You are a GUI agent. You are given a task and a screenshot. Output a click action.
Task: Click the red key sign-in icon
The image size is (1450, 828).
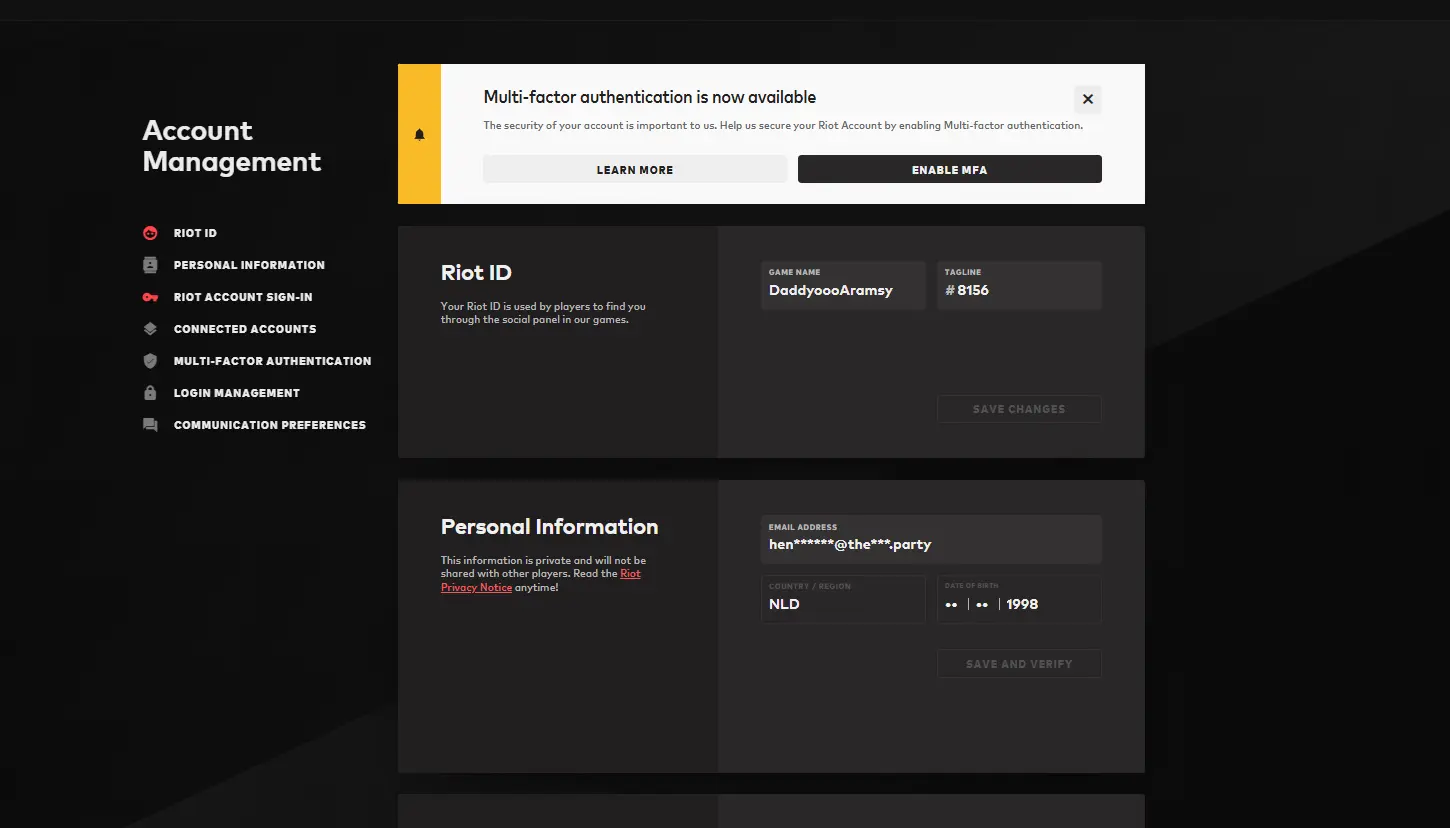(x=150, y=297)
